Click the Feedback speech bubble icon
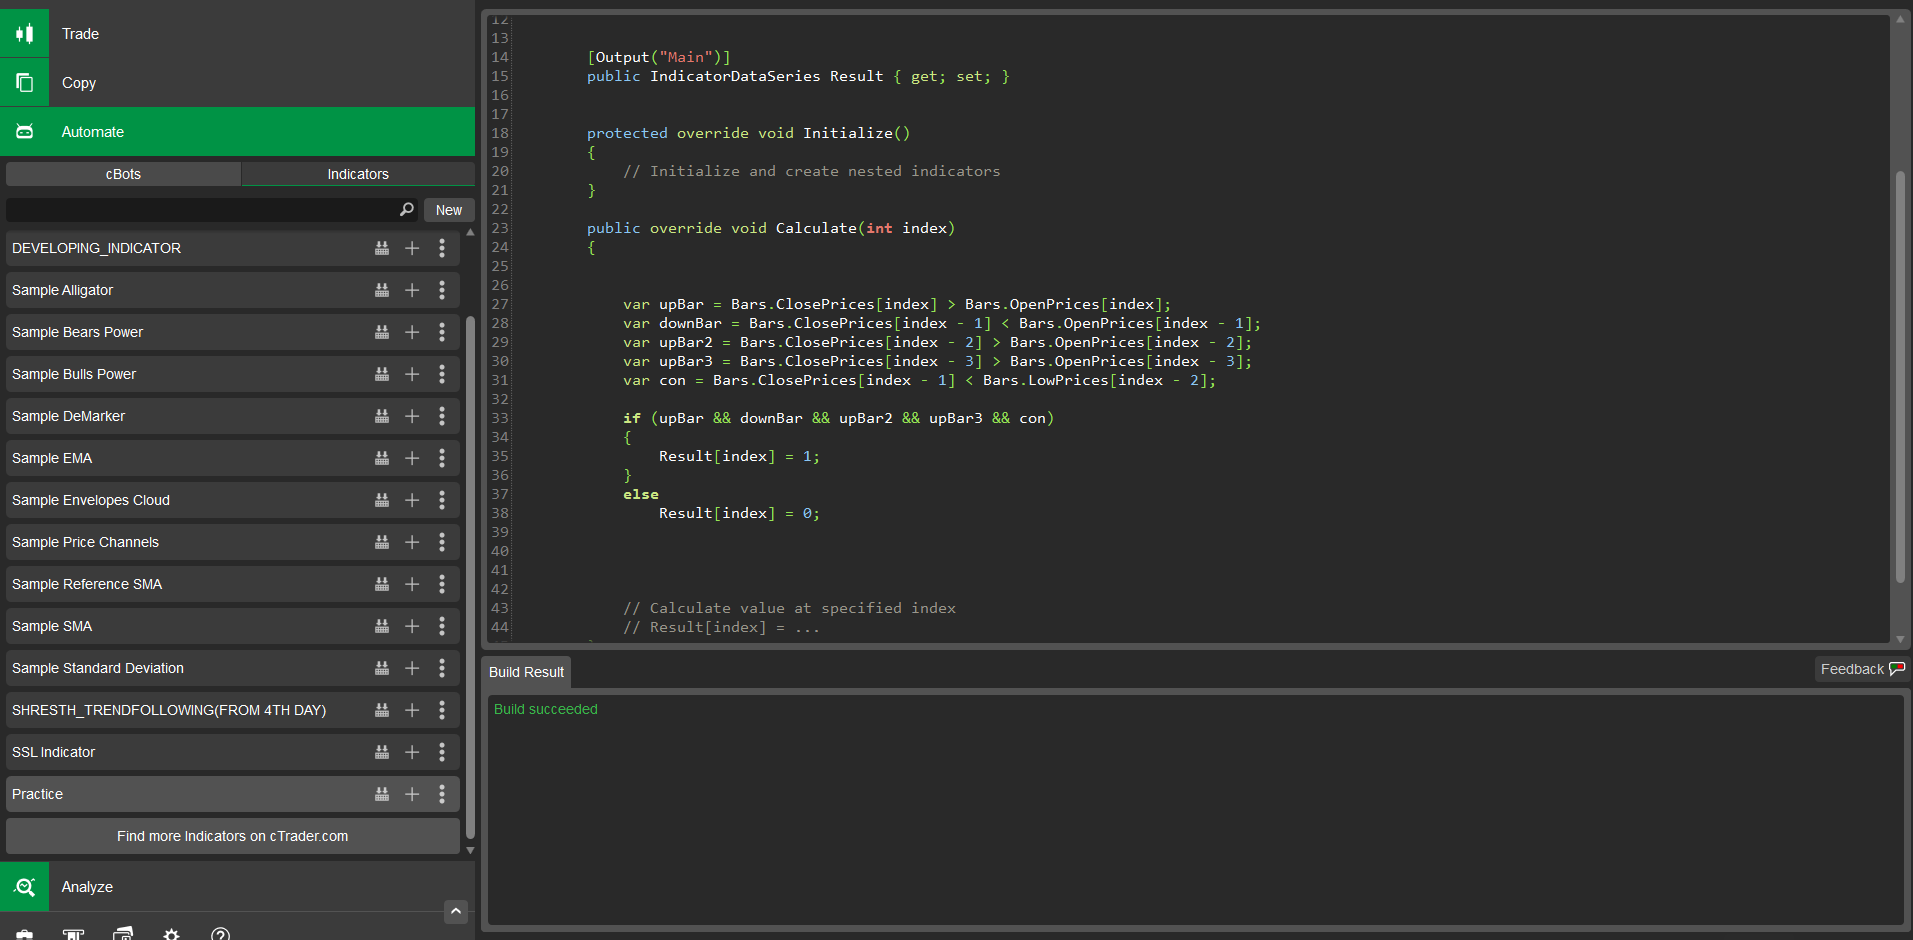1913x940 pixels. [1897, 669]
